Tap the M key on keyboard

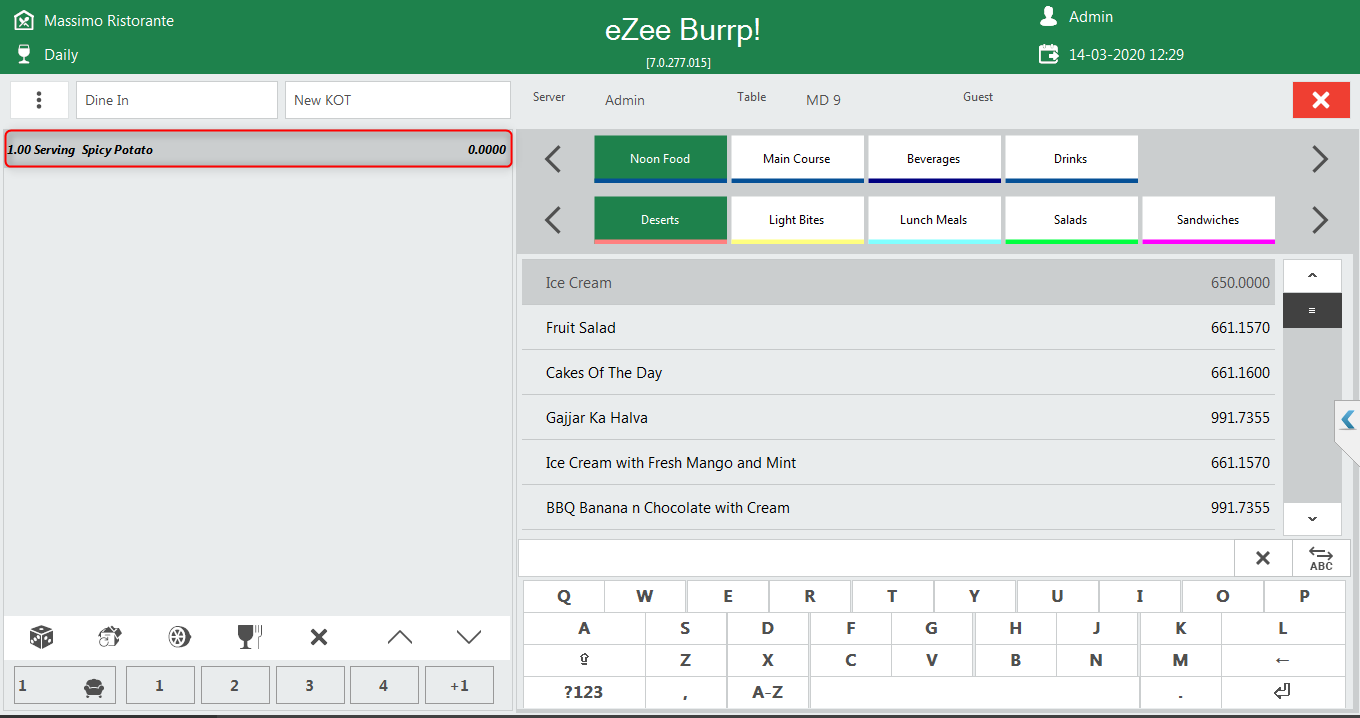coord(1180,660)
